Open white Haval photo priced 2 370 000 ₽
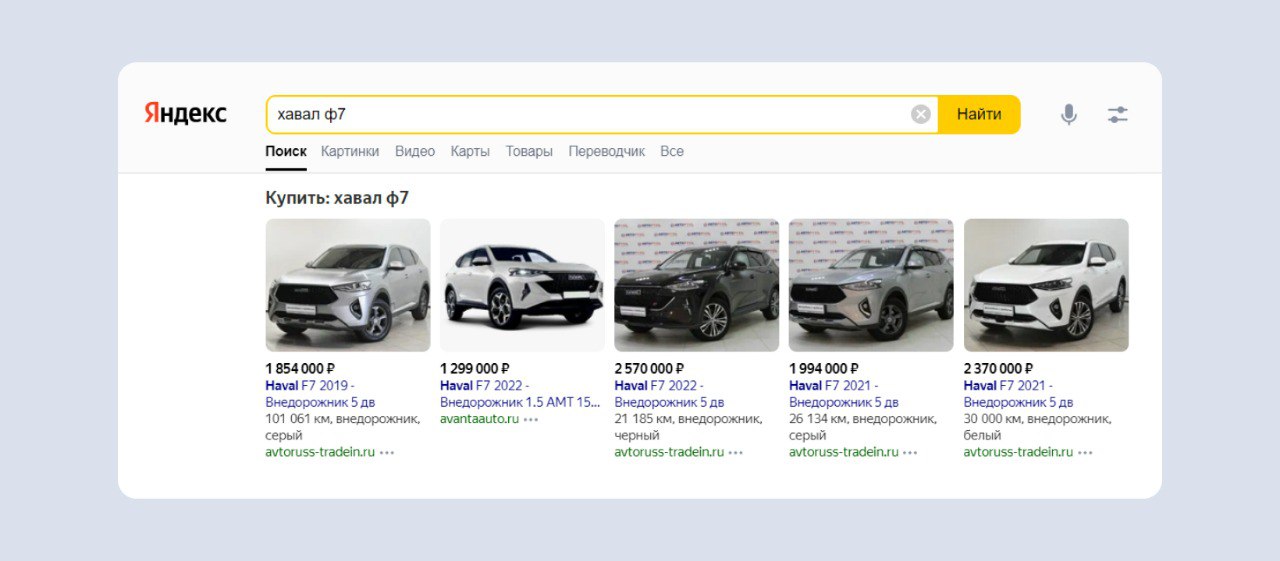This screenshot has width=1280, height=561. point(1046,285)
